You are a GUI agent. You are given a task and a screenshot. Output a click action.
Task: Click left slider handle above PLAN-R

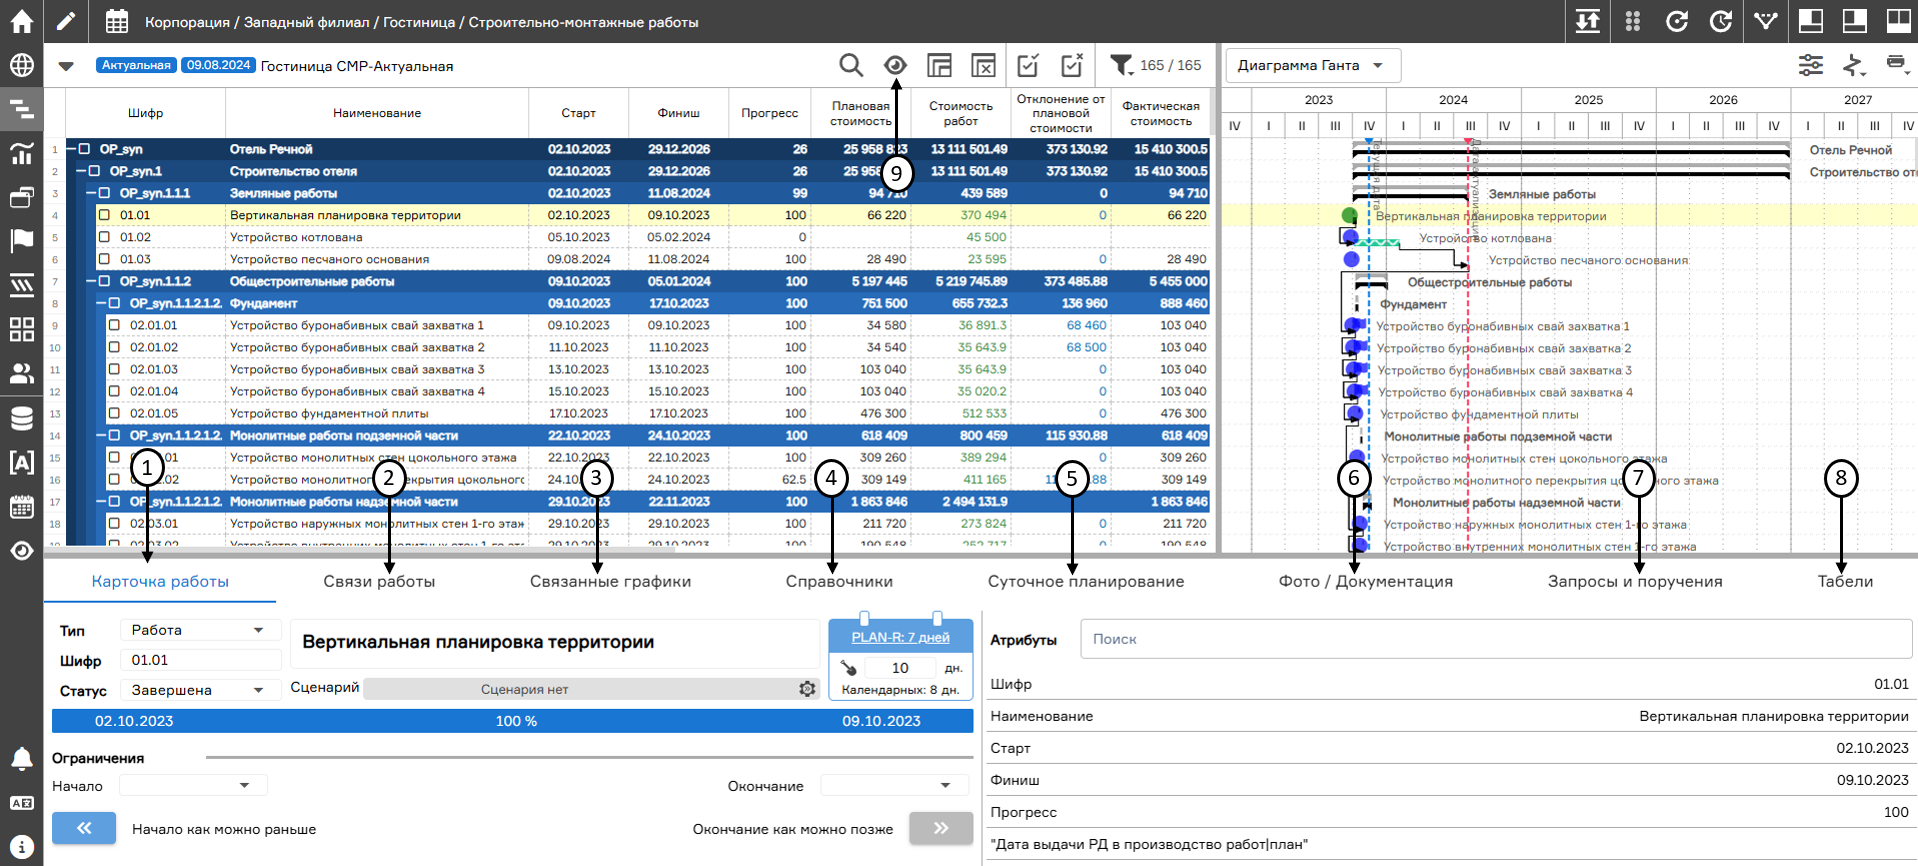(x=864, y=618)
